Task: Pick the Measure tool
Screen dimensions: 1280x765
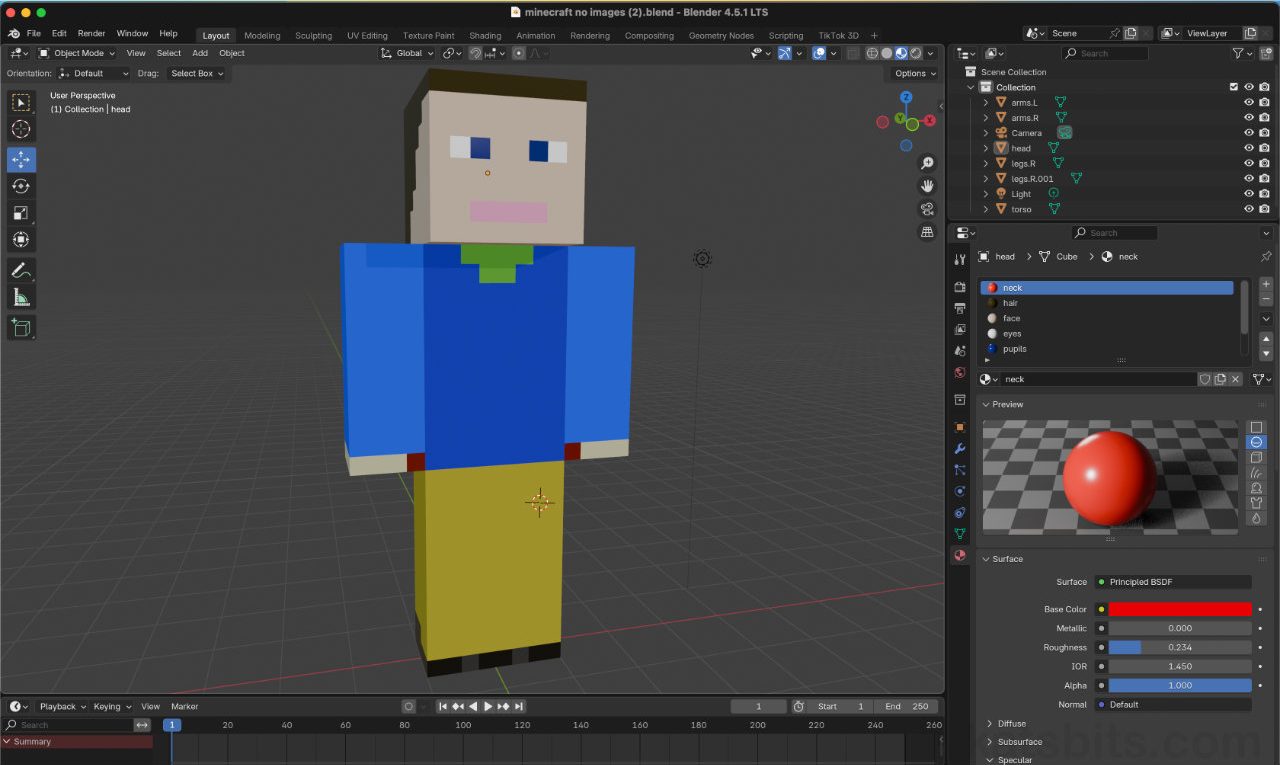Action: 21,297
